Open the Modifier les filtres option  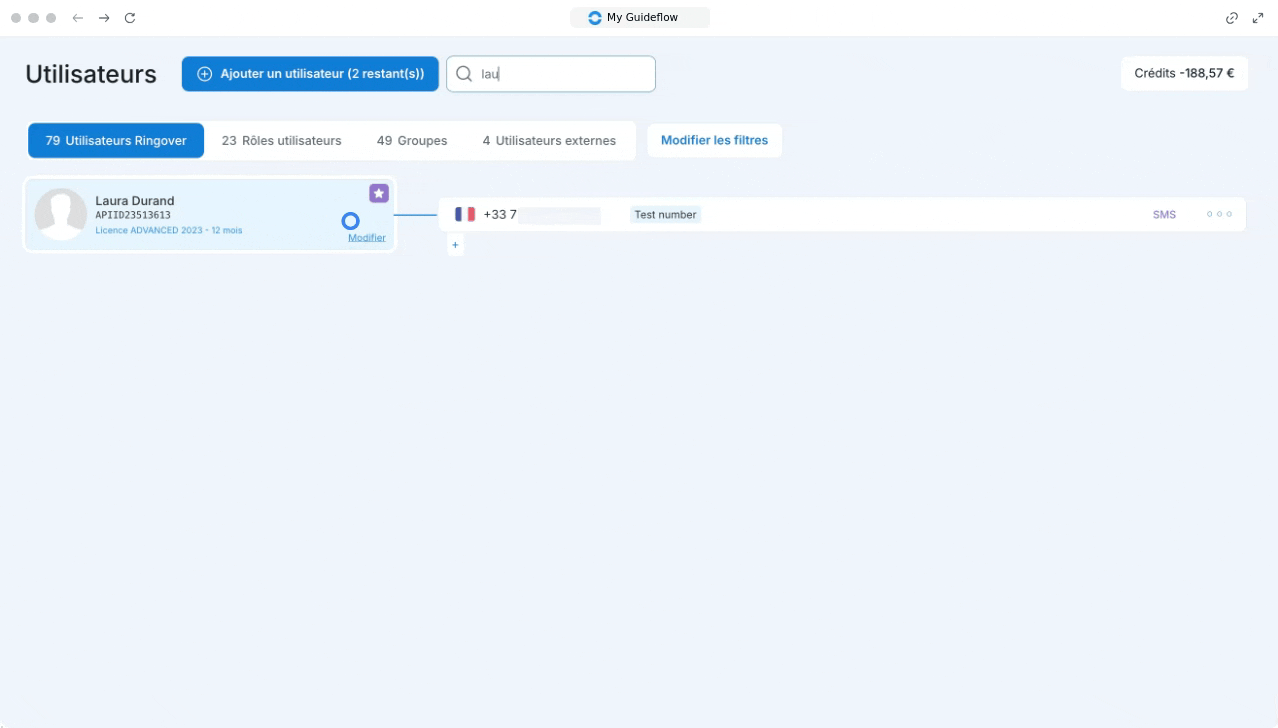coord(714,140)
